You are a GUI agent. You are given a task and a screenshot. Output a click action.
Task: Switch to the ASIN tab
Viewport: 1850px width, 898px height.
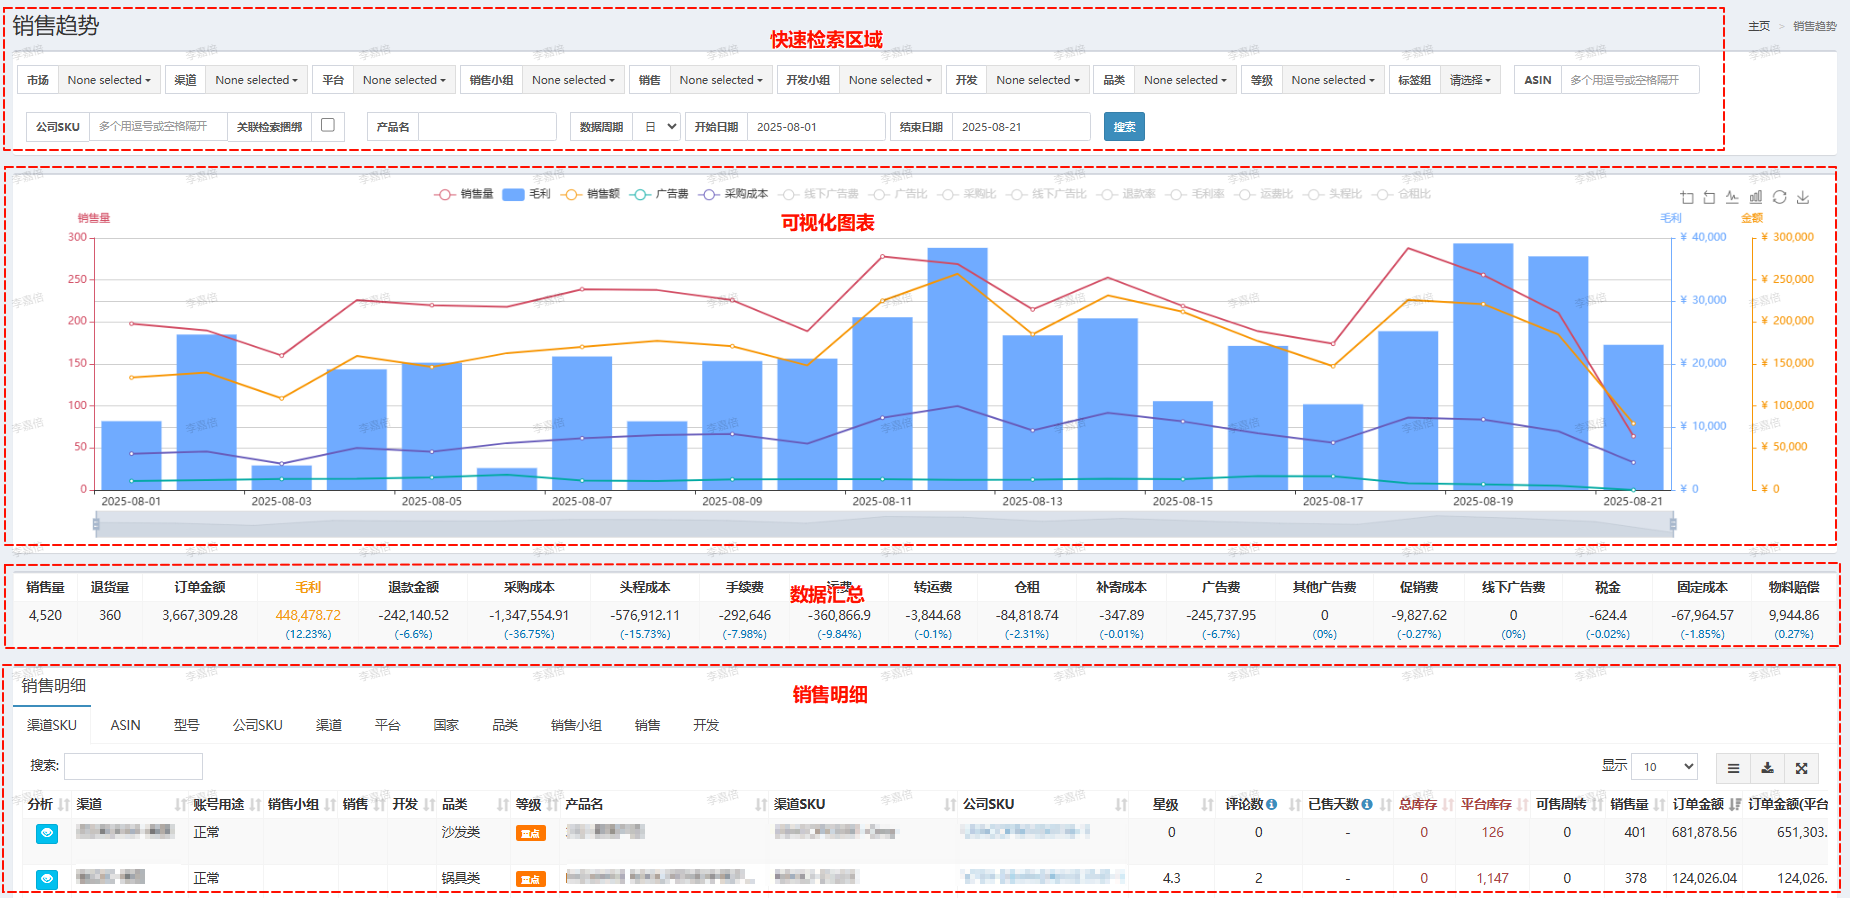click(x=125, y=725)
